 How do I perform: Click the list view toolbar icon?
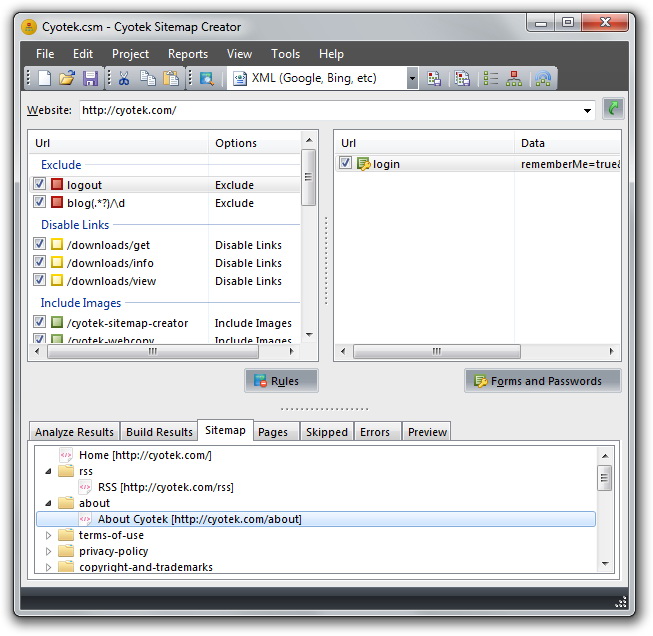pos(491,78)
